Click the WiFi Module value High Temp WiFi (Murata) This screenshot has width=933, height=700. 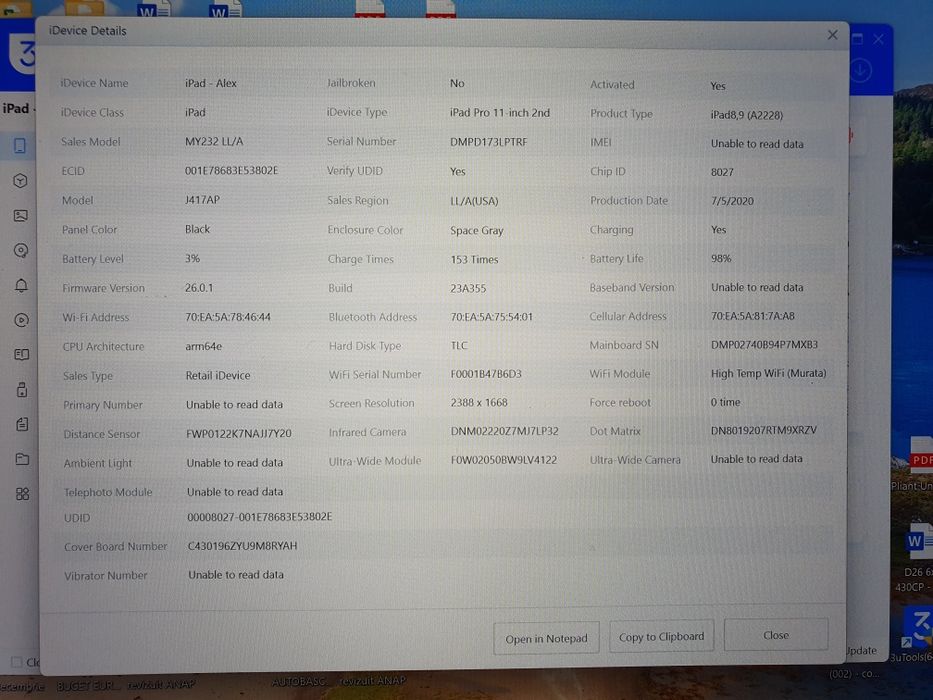[x=768, y=373]
